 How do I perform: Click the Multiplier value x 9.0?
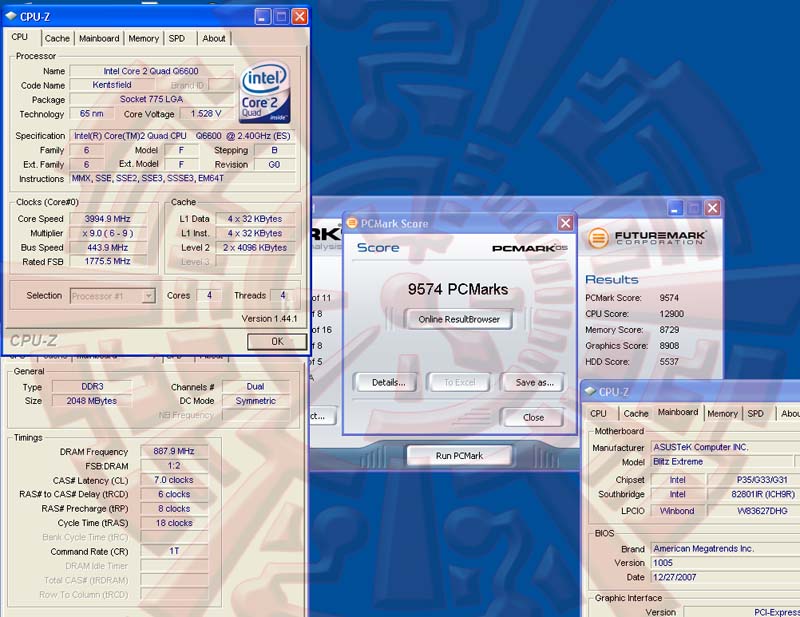pos(108,233)
